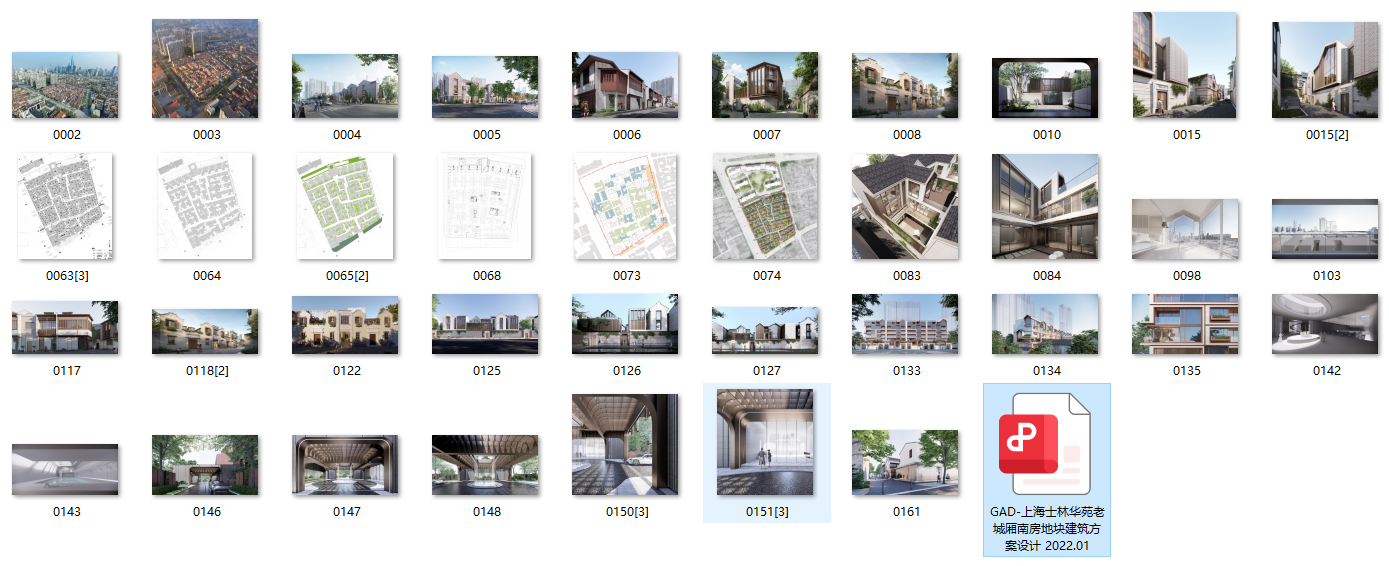
Task: Select green plan thumbnail 0065[2]
Action: [x=345, y=207]
